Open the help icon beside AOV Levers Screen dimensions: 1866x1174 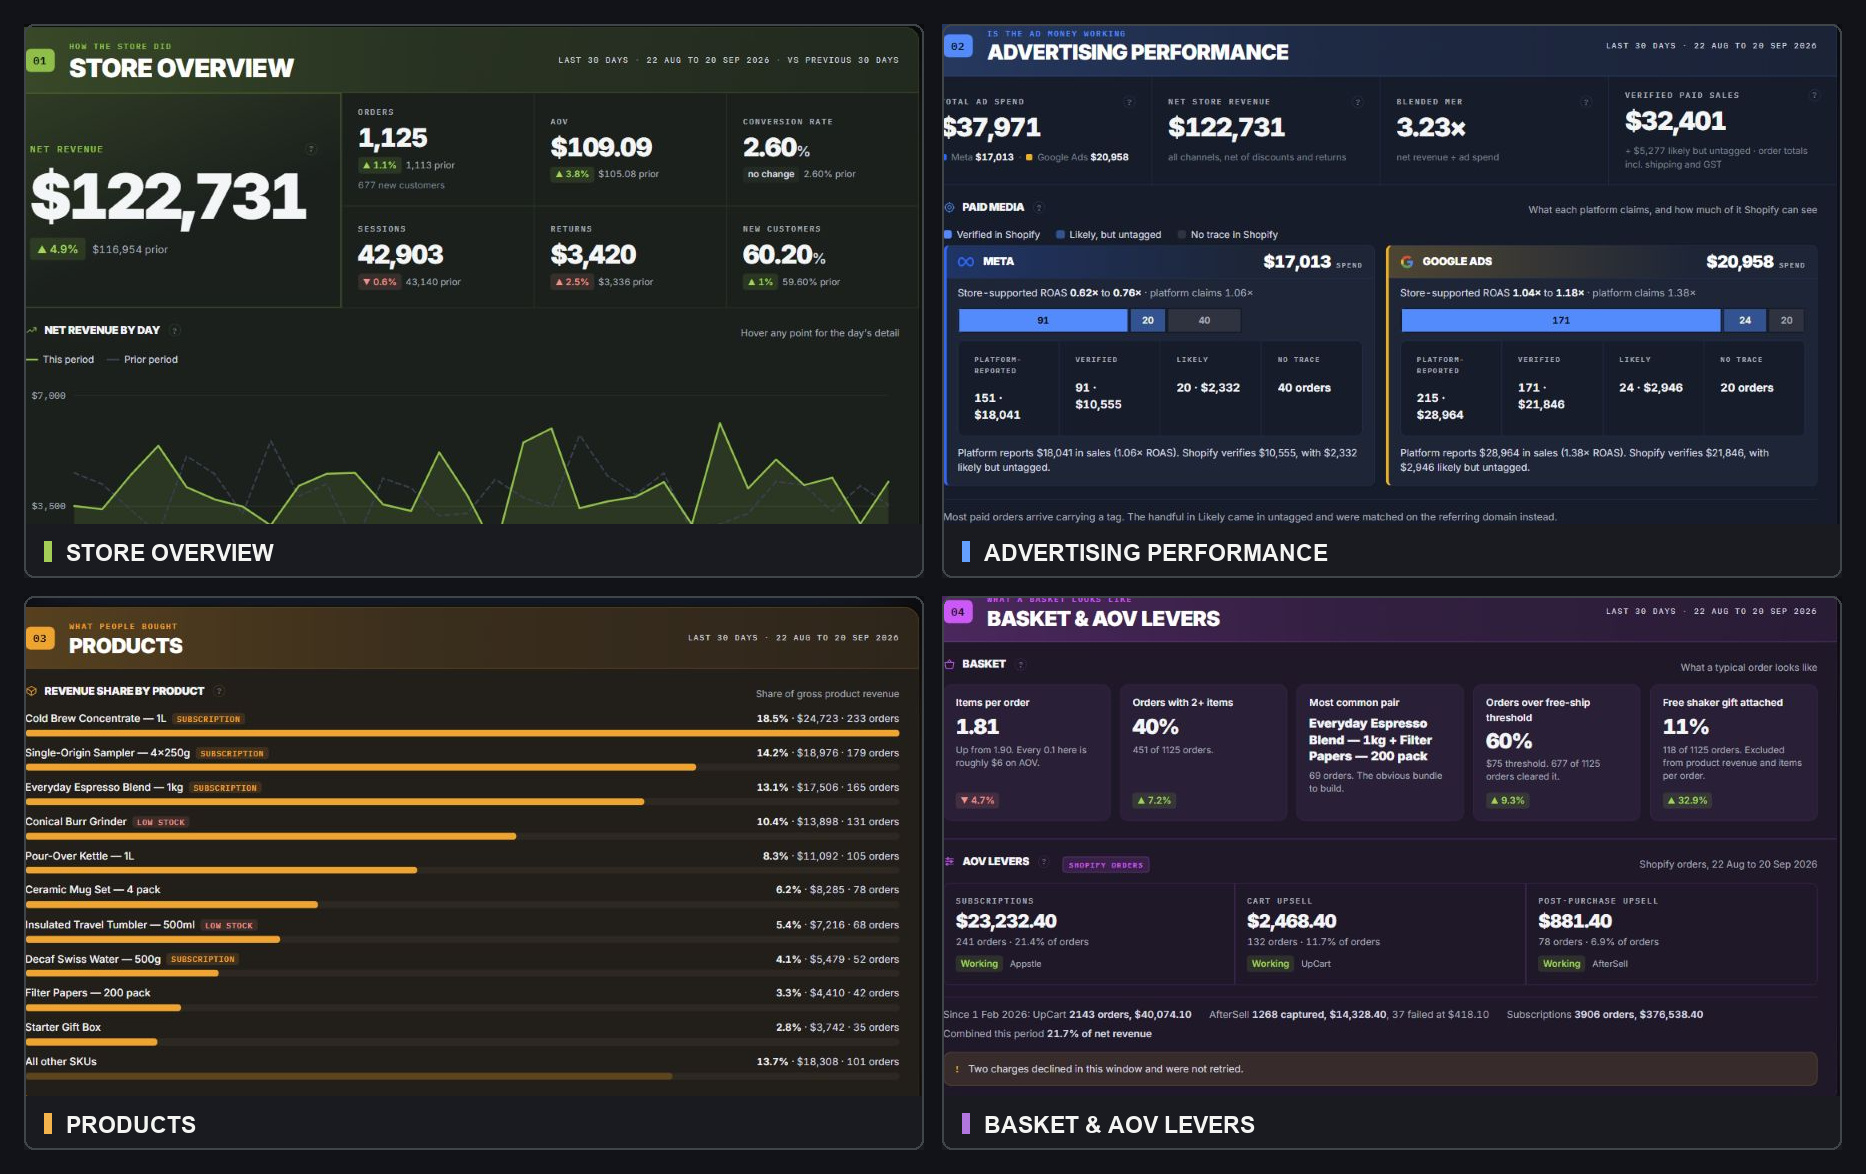point(1044,861)
